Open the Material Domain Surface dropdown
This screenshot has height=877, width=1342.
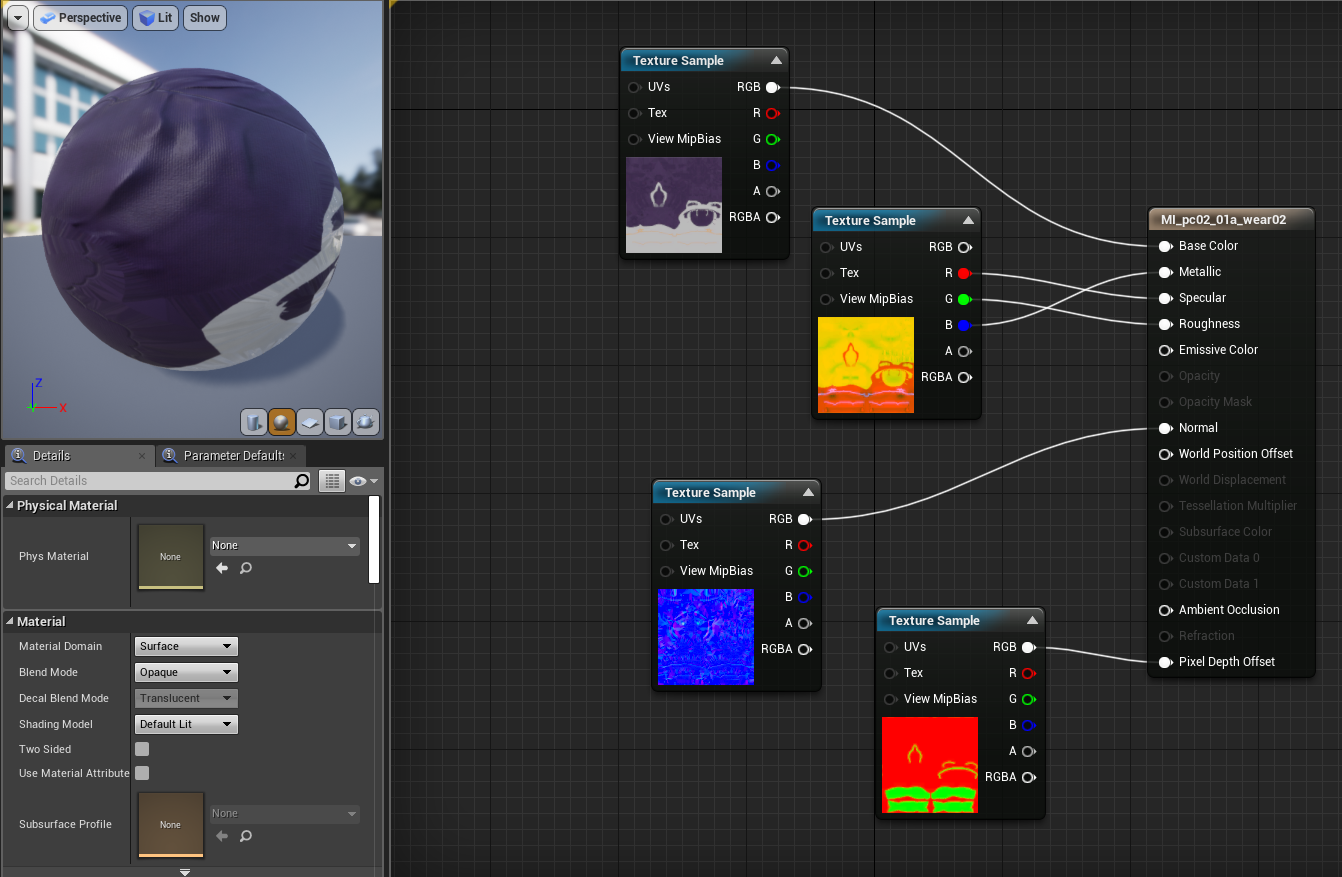[x=186, y=646]
